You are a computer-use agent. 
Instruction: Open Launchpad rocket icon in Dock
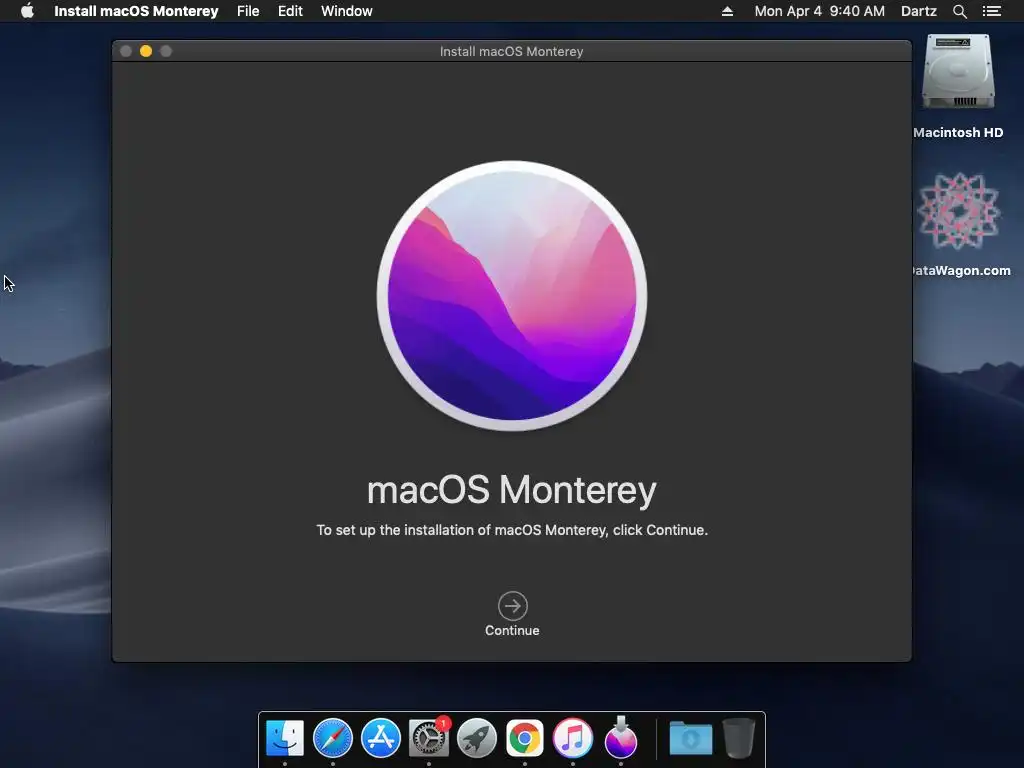[x=477, y=739]
